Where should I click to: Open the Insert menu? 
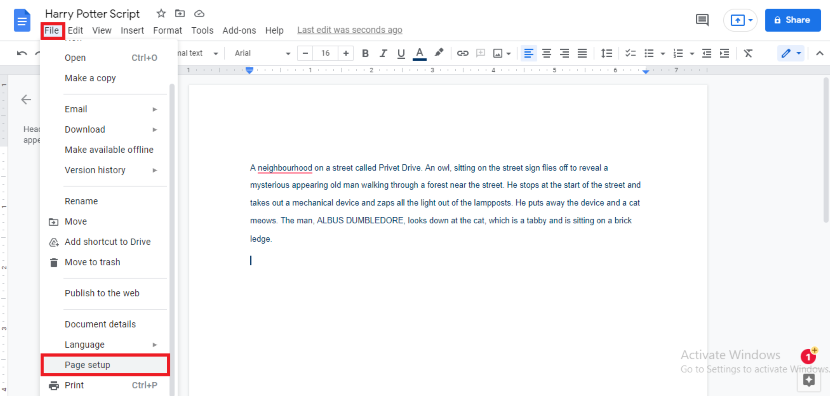(x=132, y=31)
